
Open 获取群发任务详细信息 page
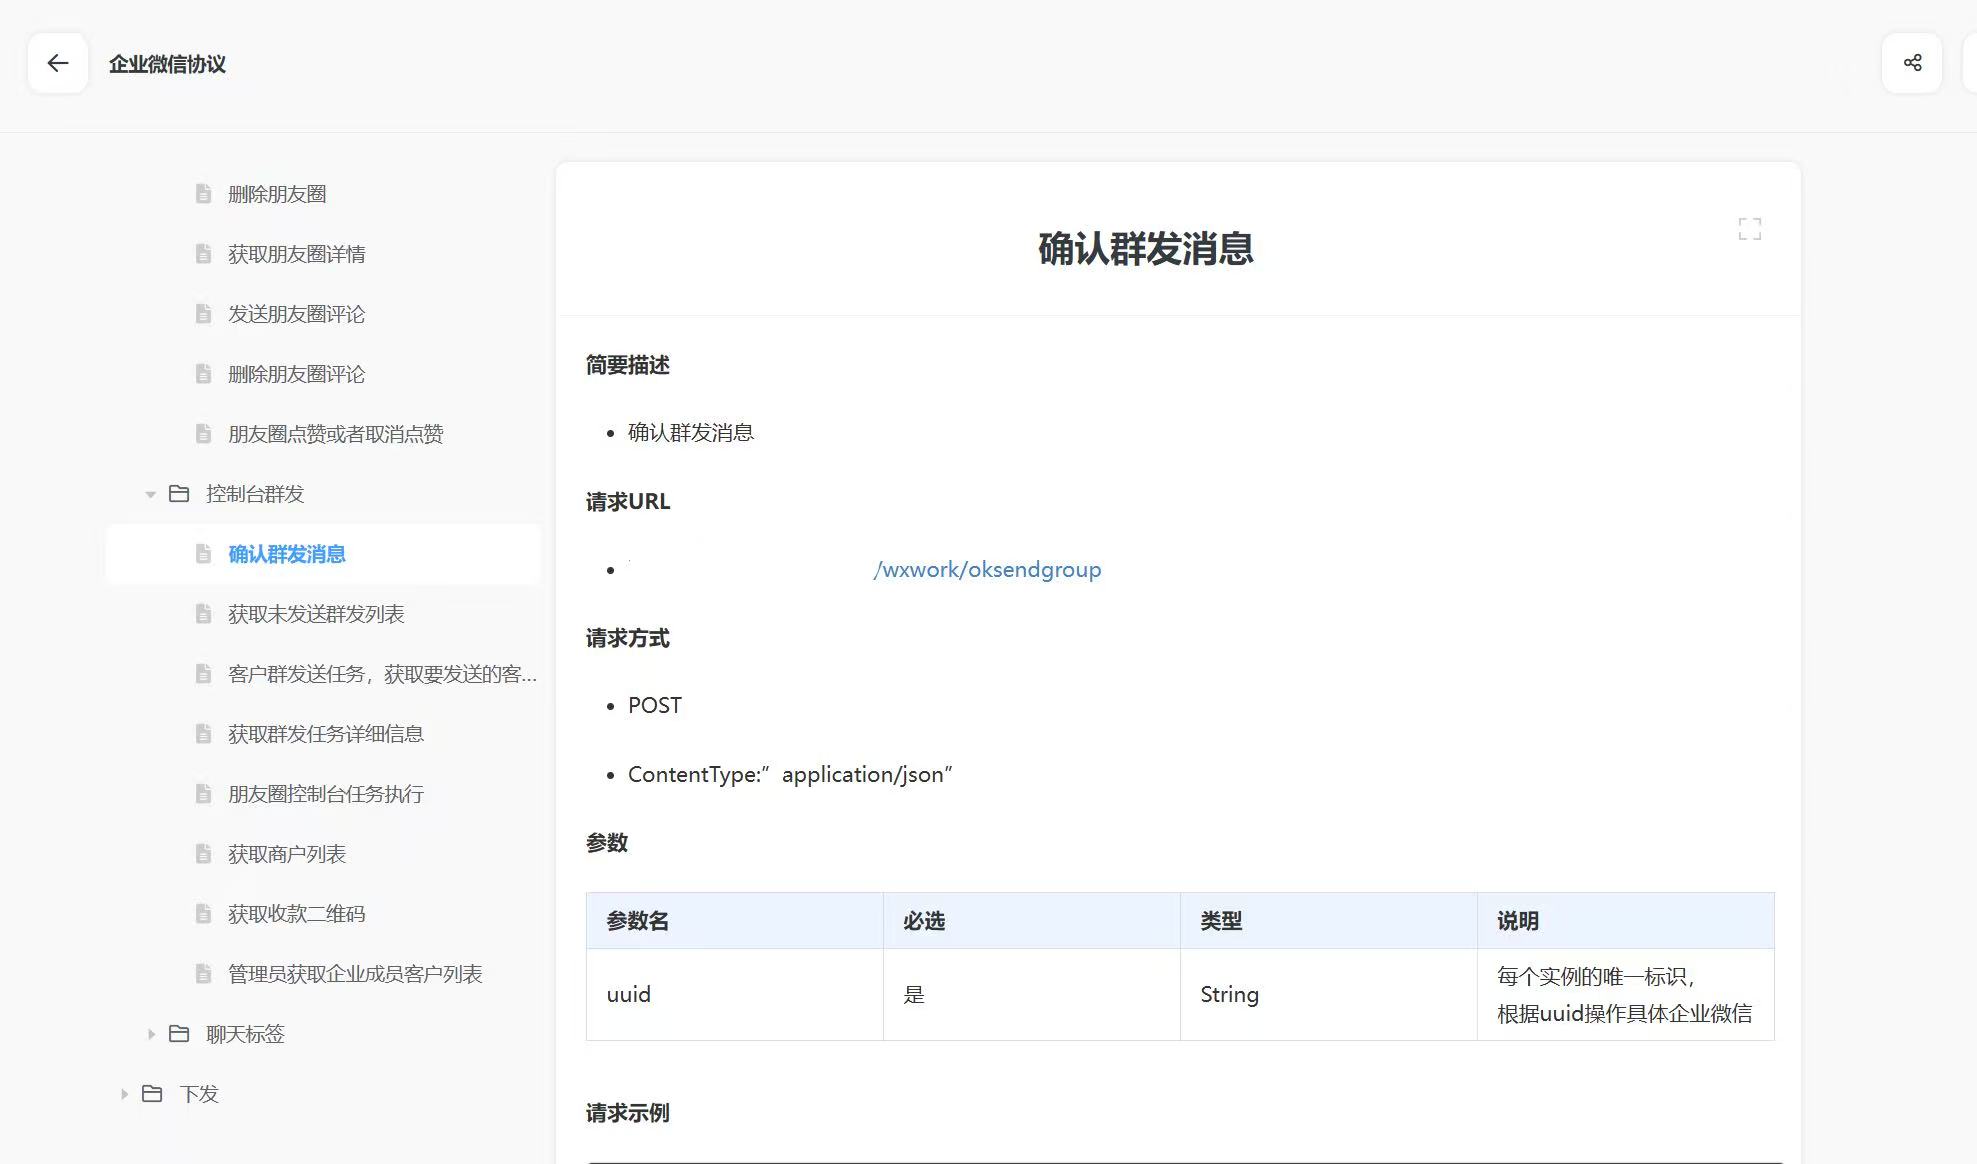click(326, 734)
